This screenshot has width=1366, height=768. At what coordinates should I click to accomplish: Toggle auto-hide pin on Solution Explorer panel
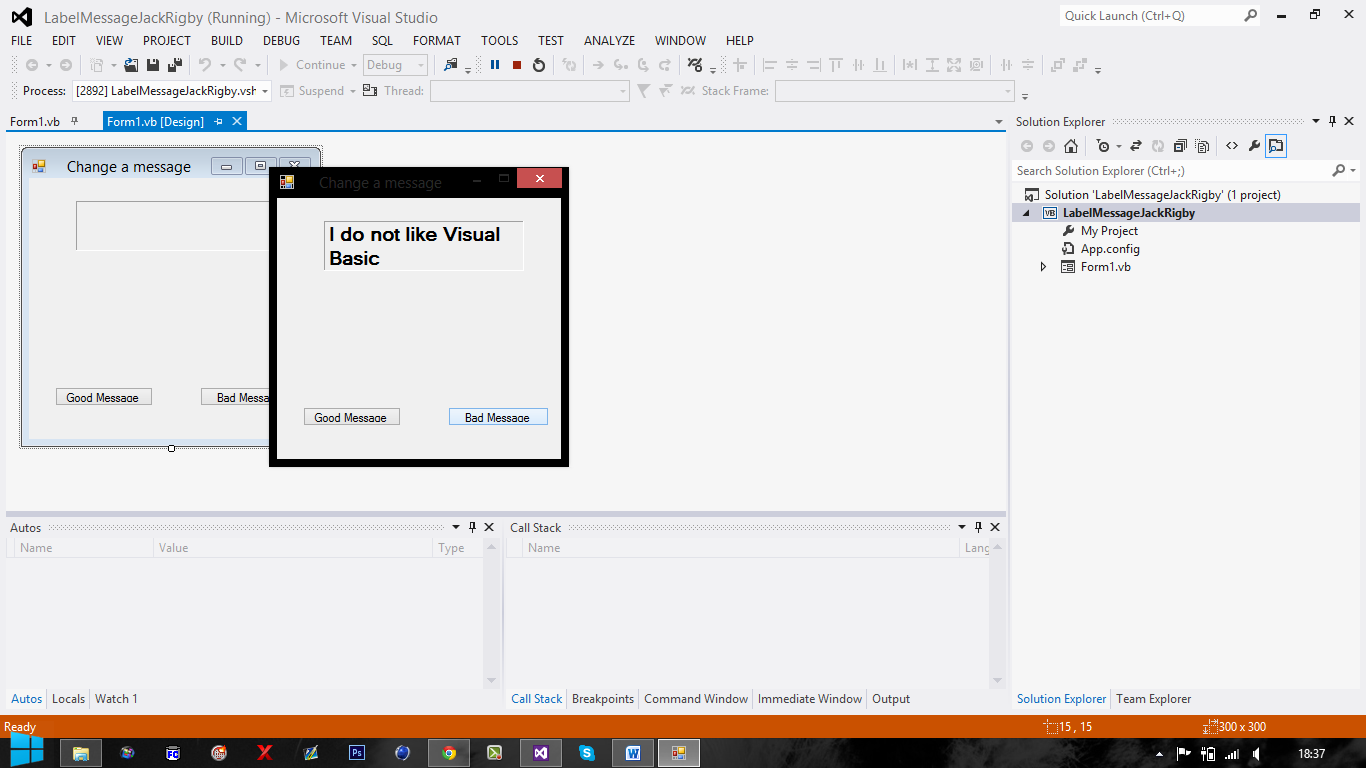(x=1333, y=122)
